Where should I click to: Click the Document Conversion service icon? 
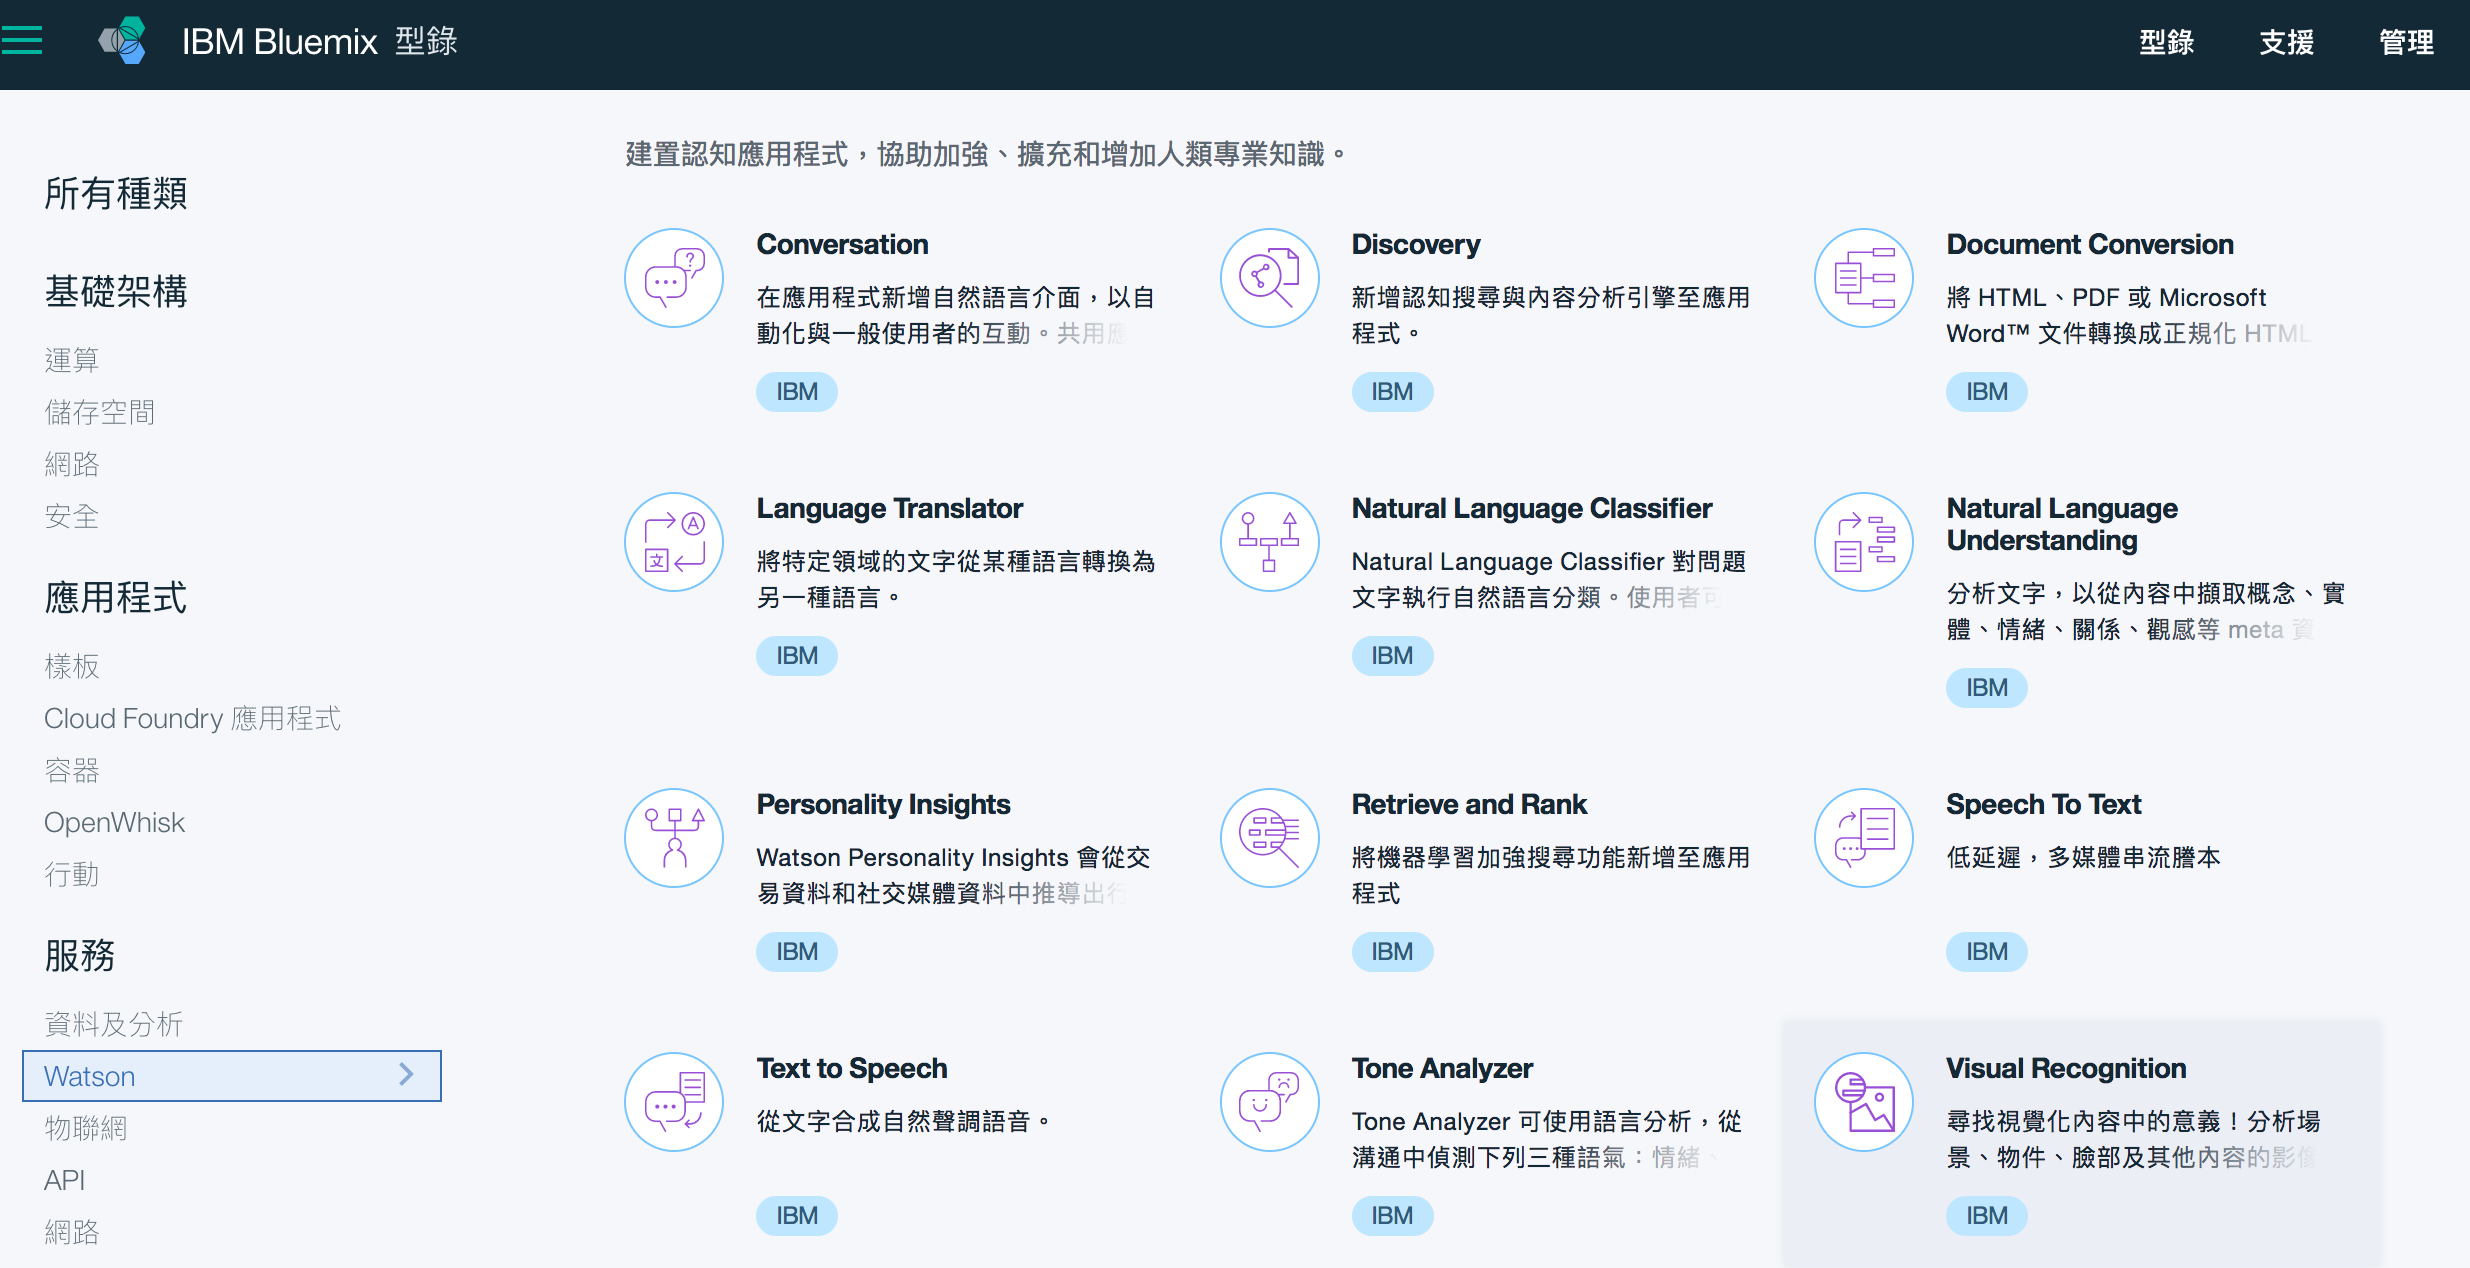click(1864, 278)
